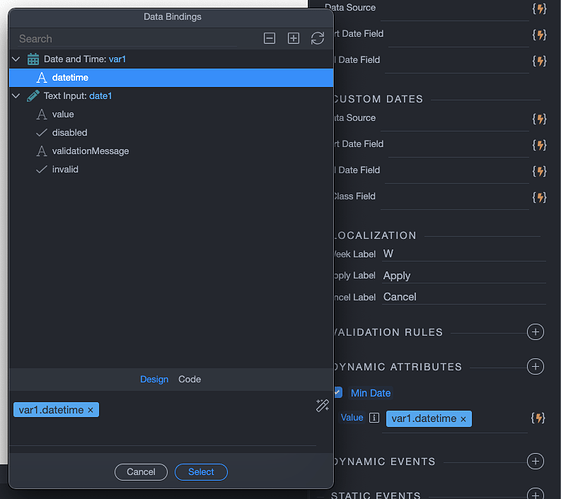The image size is (561, 499).
Task: Collapse the Text Input date1 node
Action: [x=16, y=96]
